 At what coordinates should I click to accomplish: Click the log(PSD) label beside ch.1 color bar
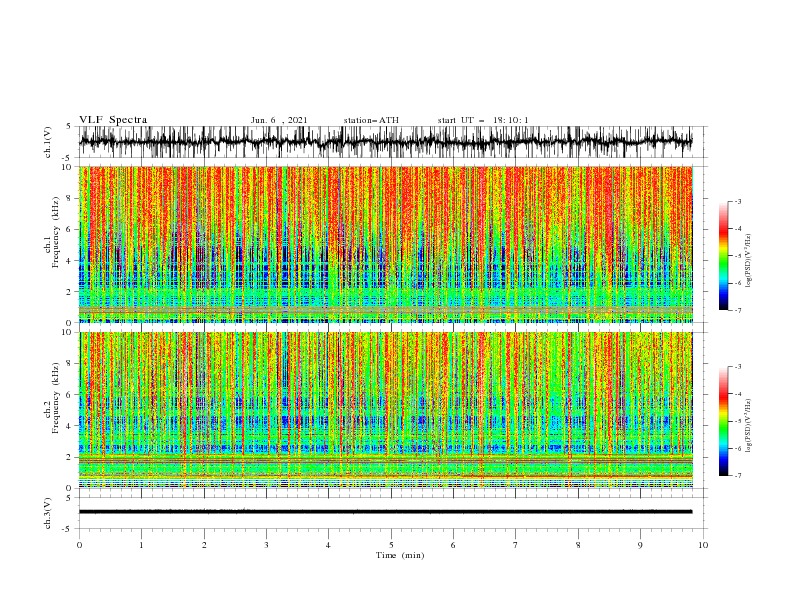tap(748, 261)
